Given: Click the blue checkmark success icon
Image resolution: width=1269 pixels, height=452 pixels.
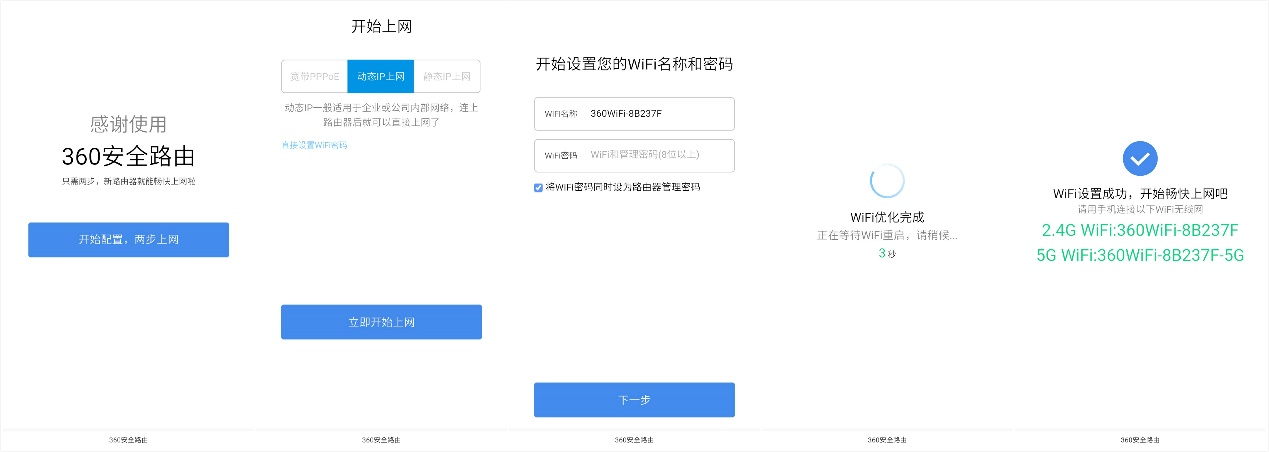Looking at the screenshot, I should coord(1140,158).
